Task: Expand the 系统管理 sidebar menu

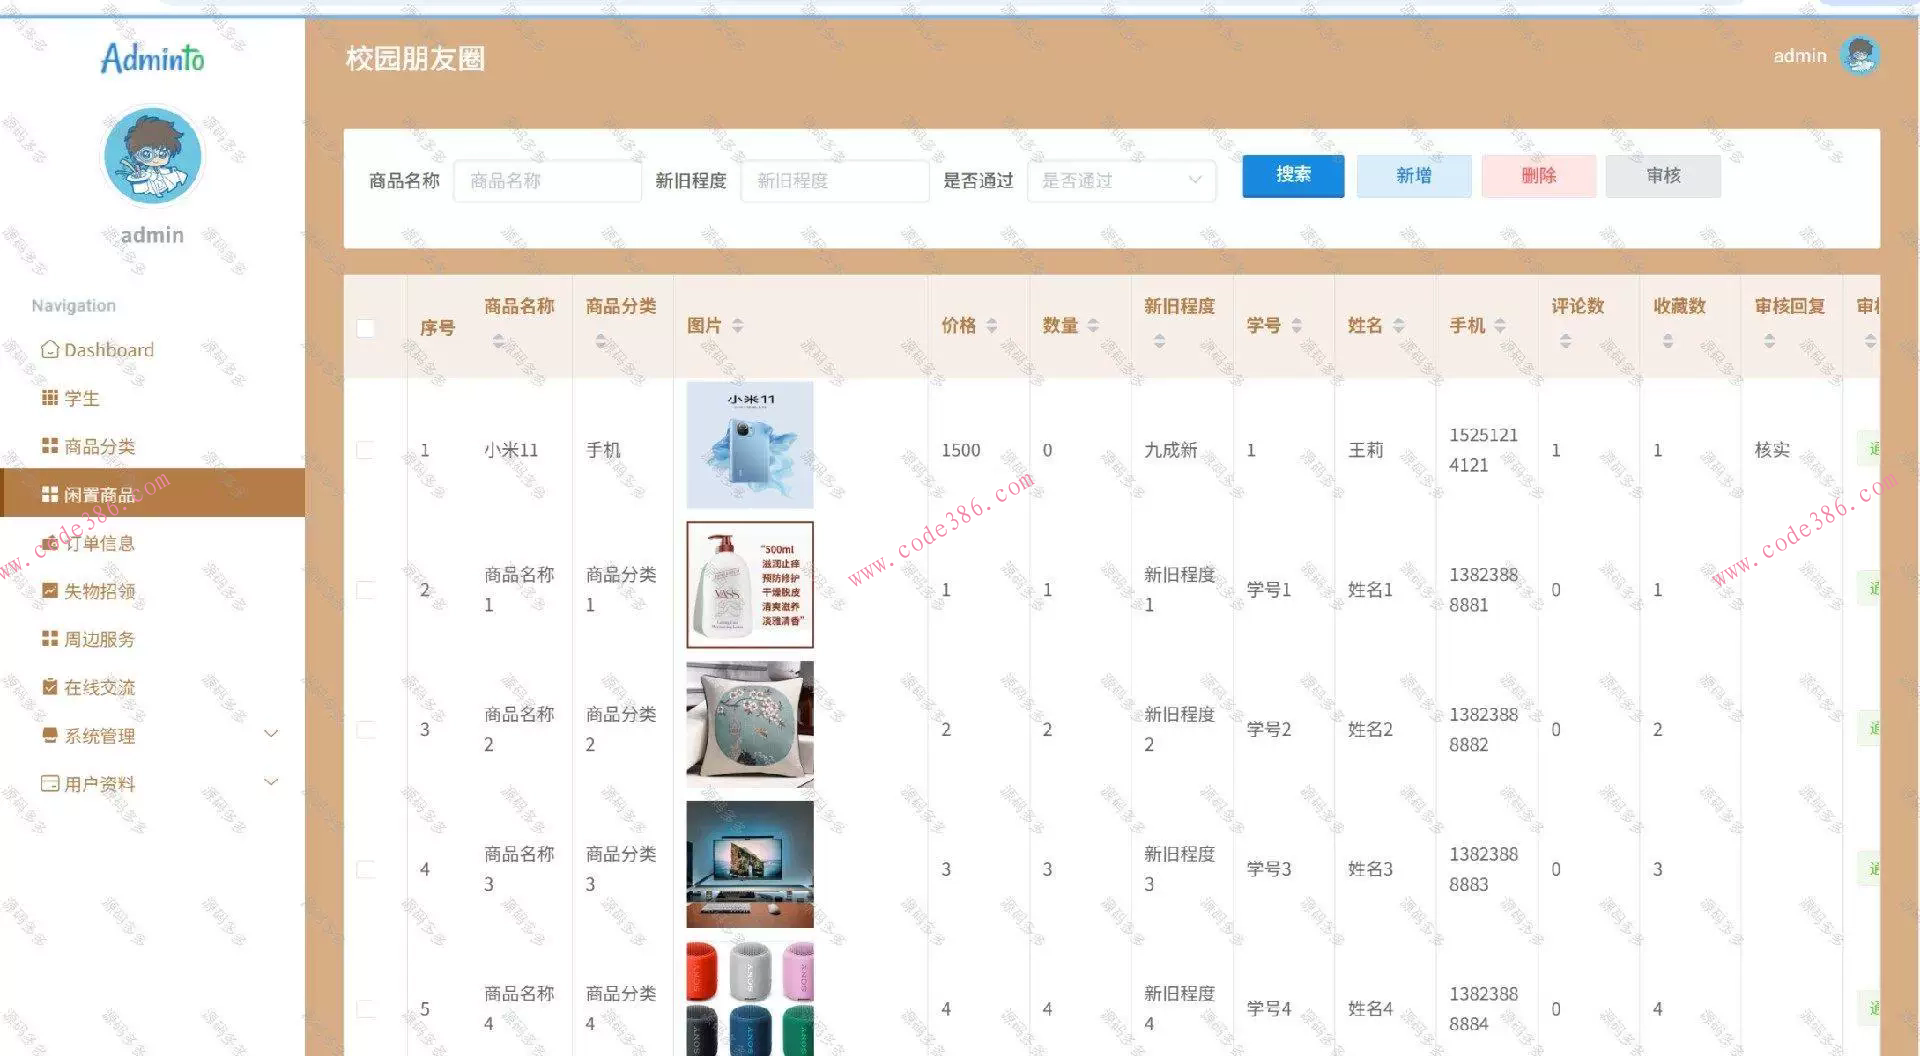Action: click(x=97, y=735)
